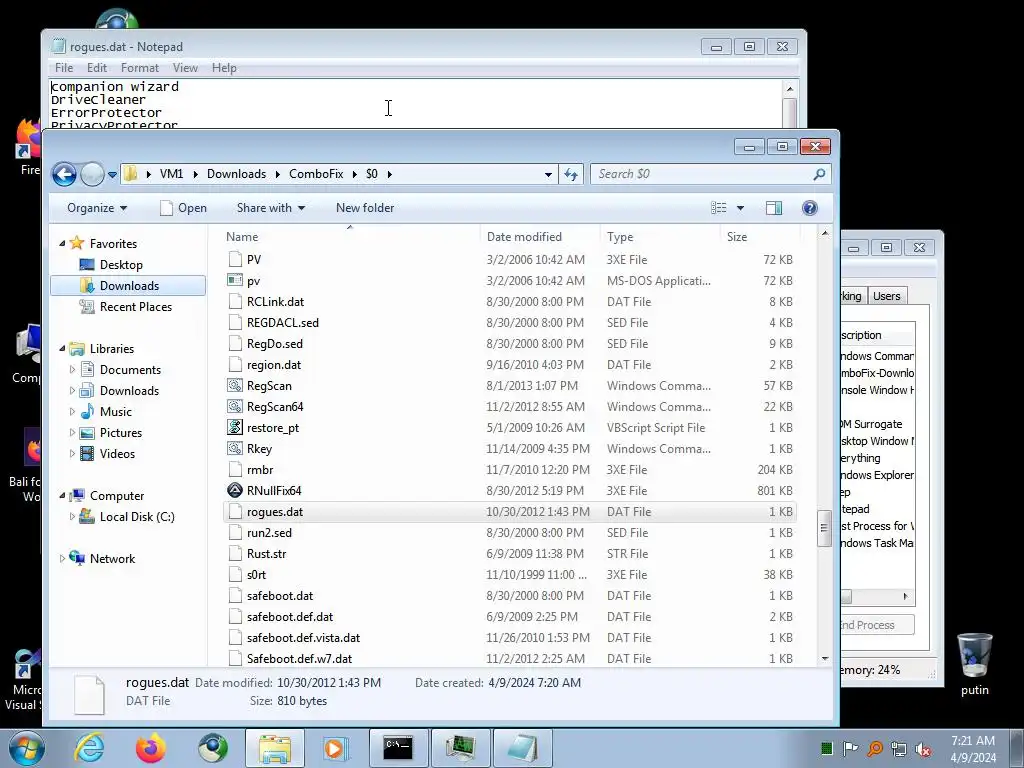Image resolution: width=1024 pixels, height=768 pixels.
Task: Open the recent pages dropdown arrow
Action: tap(112, 174)
